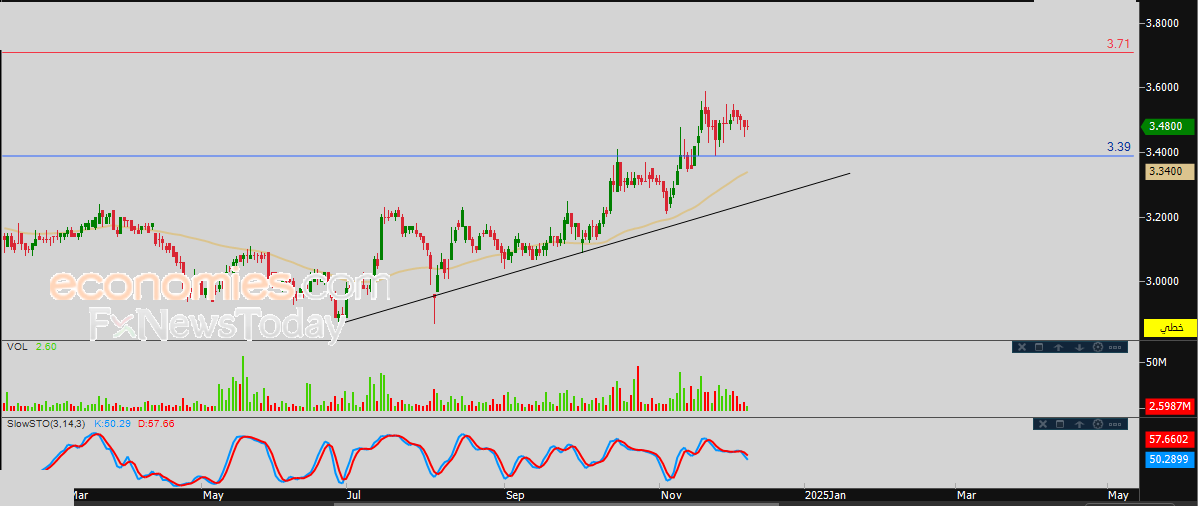Image resolution: width=1198 pixels, height=506 pixels.
Task: Open SlowSTO panel more-options menu
Action: [1115, 424]
